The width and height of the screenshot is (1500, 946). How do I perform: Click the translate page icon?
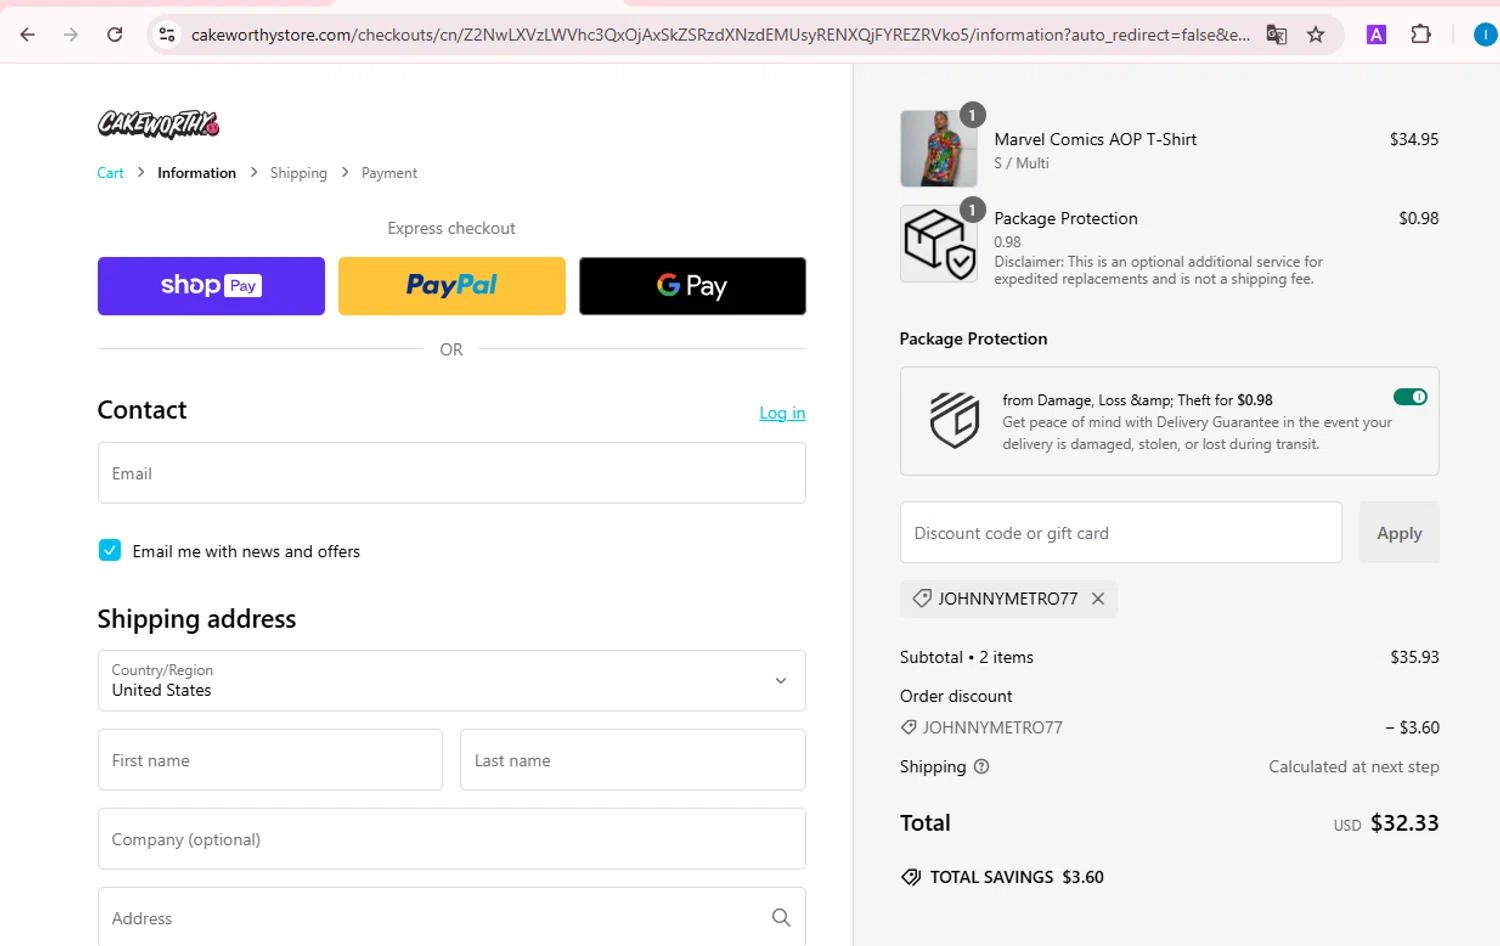(1276, 35)
